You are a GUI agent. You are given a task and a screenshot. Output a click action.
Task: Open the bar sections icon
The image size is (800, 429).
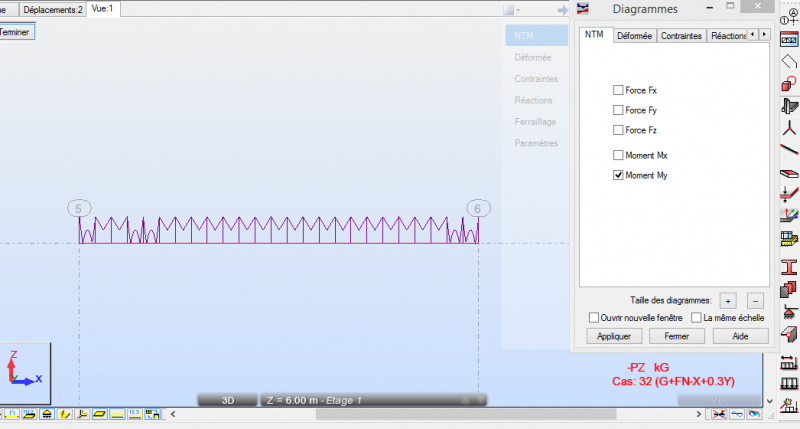789,106
